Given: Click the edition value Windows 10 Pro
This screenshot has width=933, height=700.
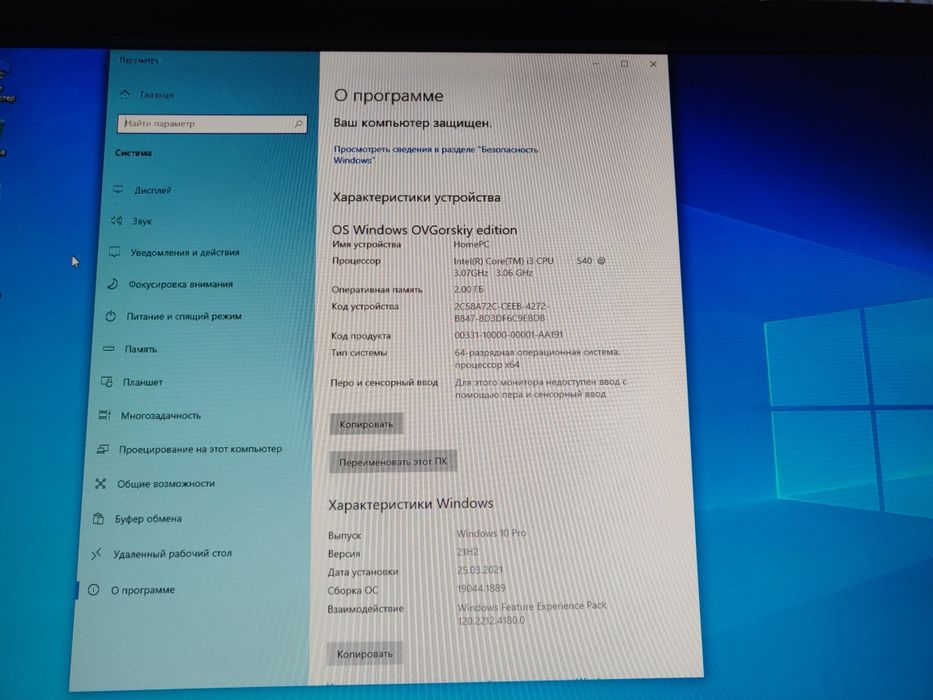Looking at the screenshot, I should [x=491, y=533].
